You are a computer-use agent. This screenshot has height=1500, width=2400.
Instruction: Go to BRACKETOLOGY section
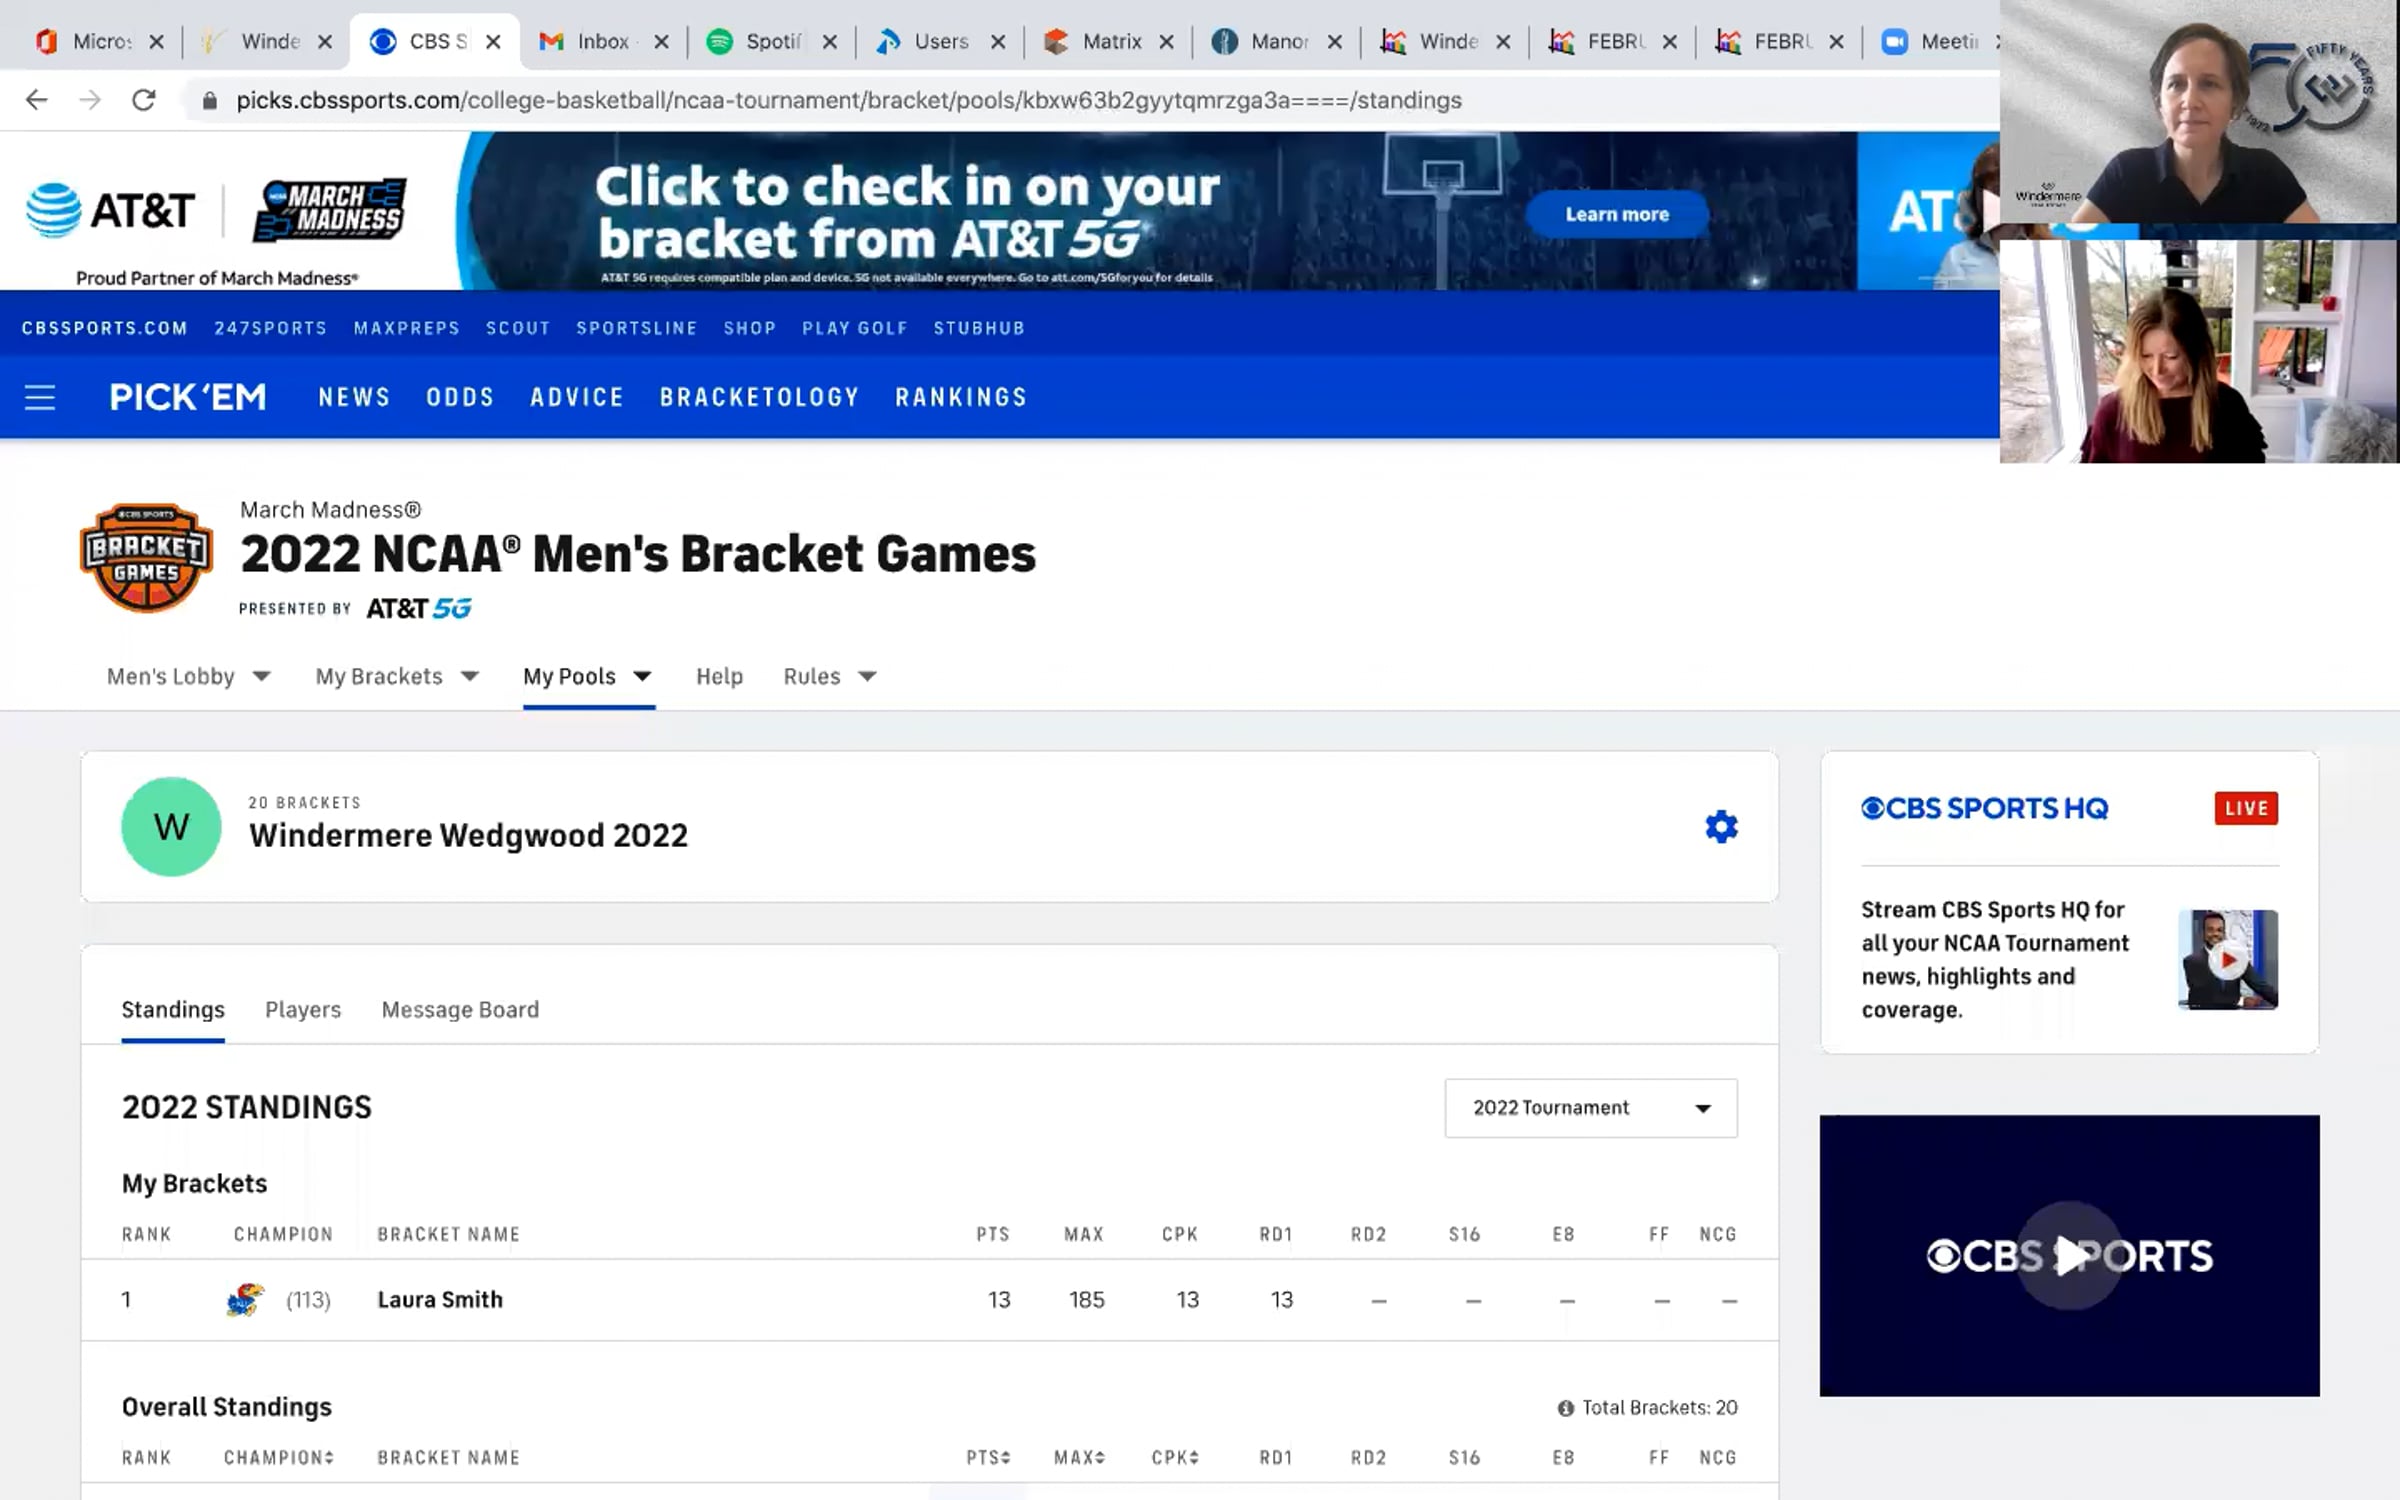tap(760, 397)
